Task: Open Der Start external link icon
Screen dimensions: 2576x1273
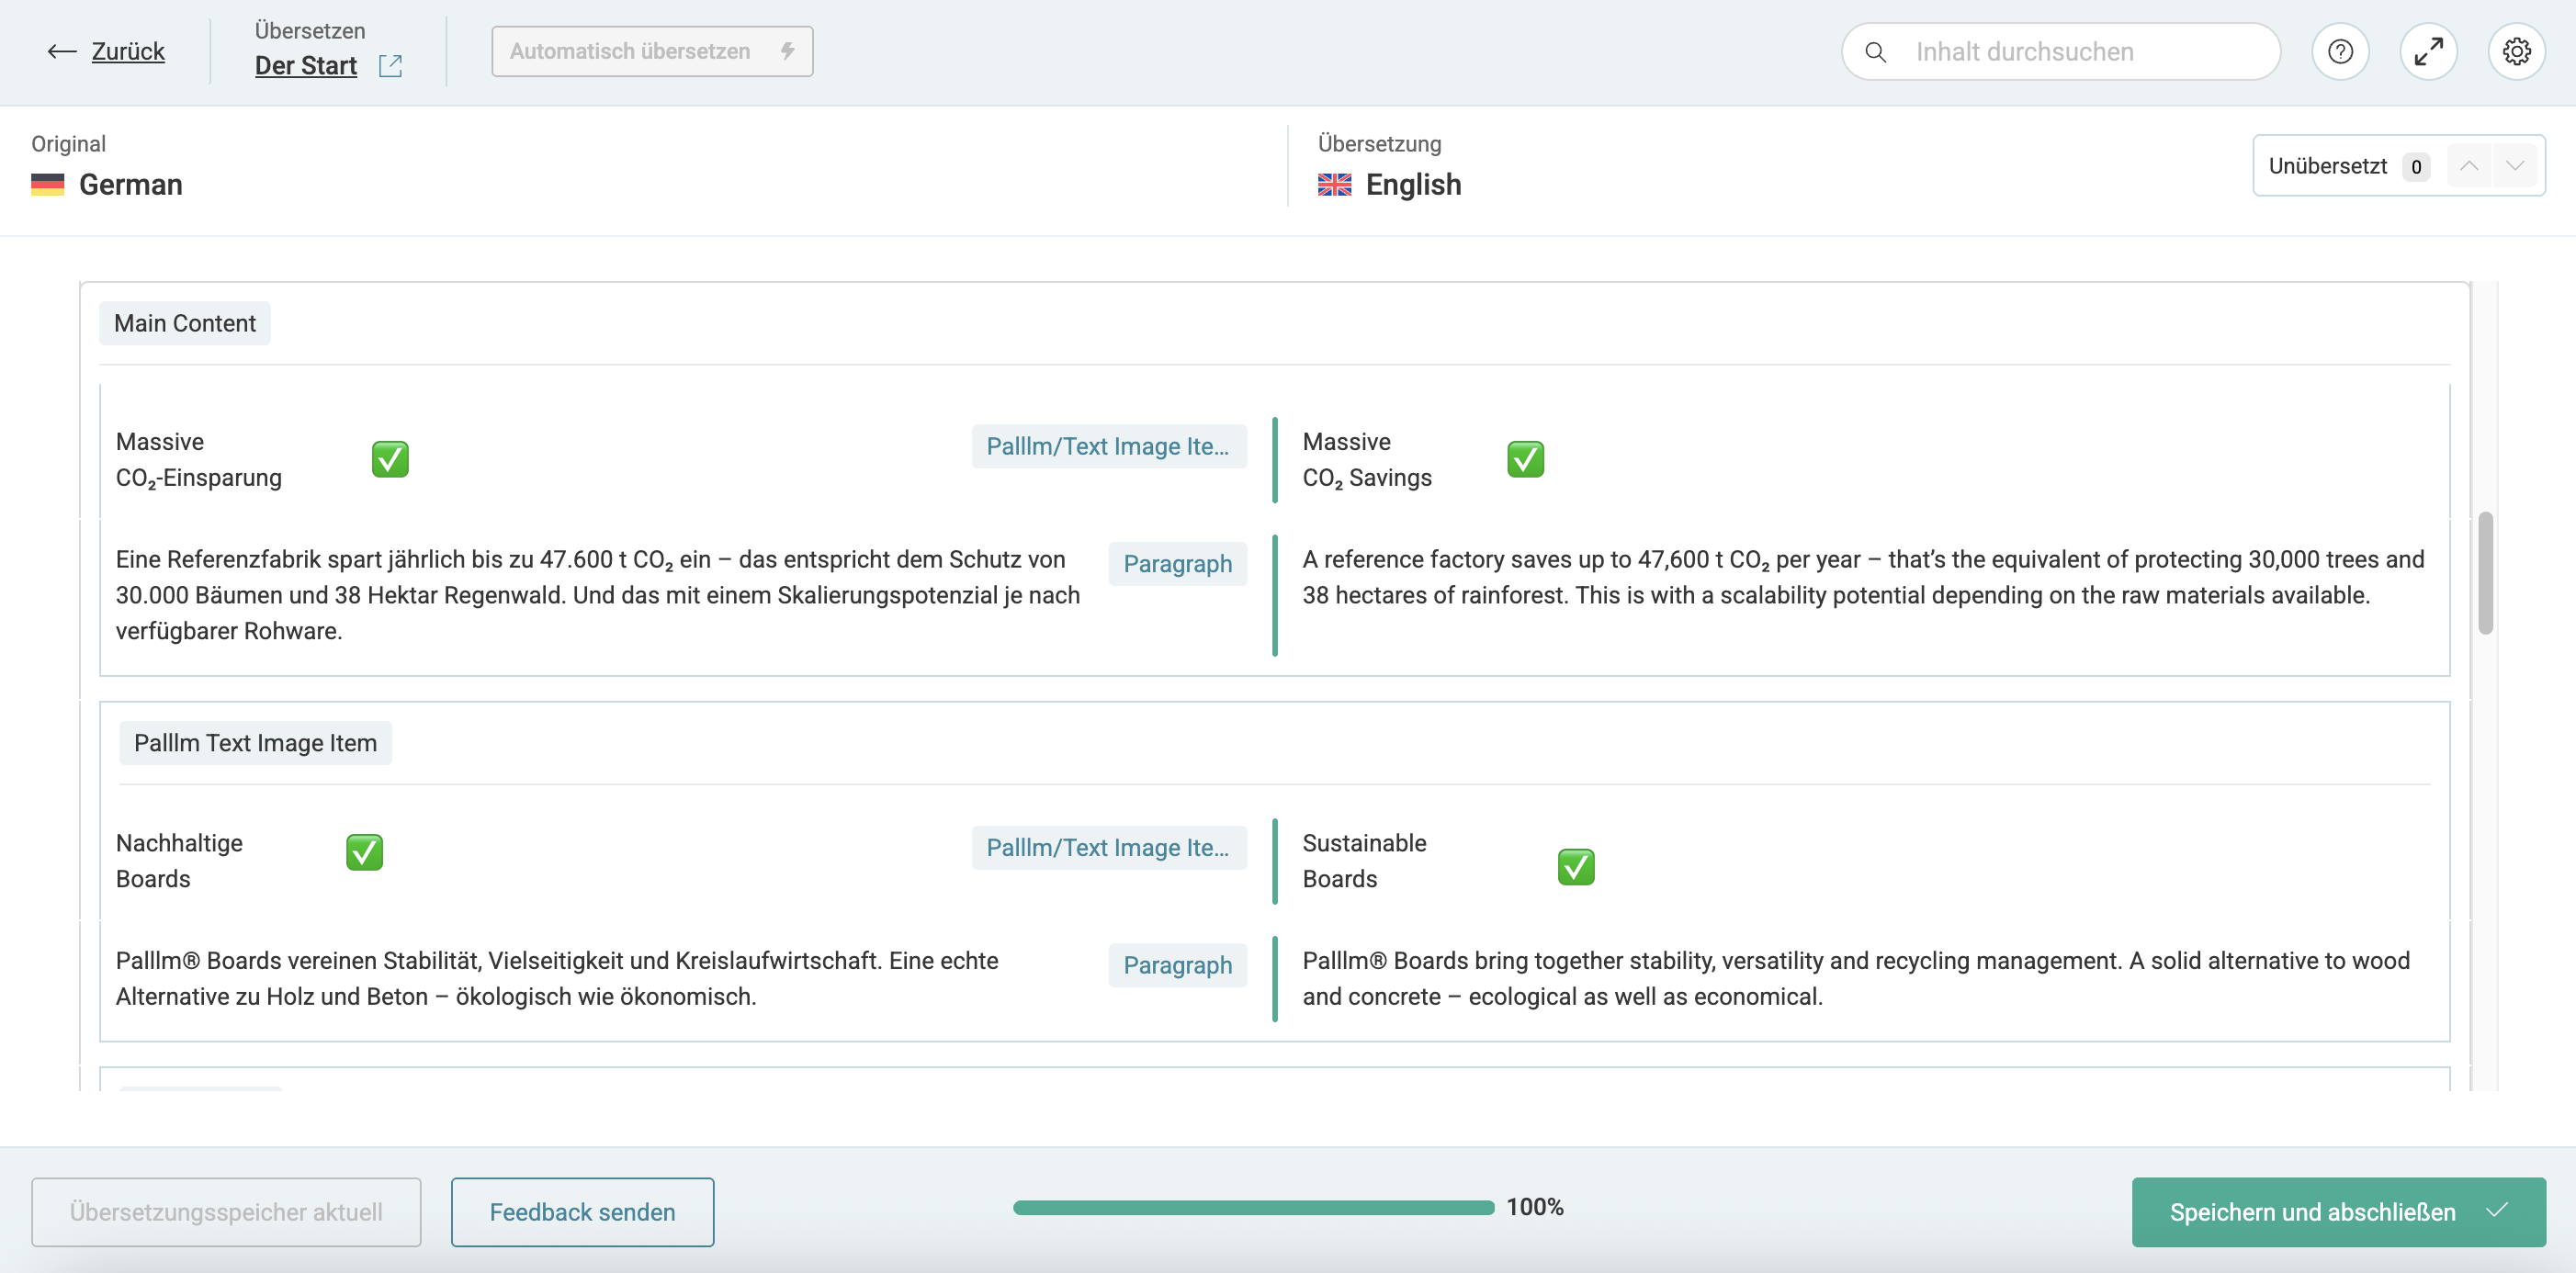Action: pos(390,66)
